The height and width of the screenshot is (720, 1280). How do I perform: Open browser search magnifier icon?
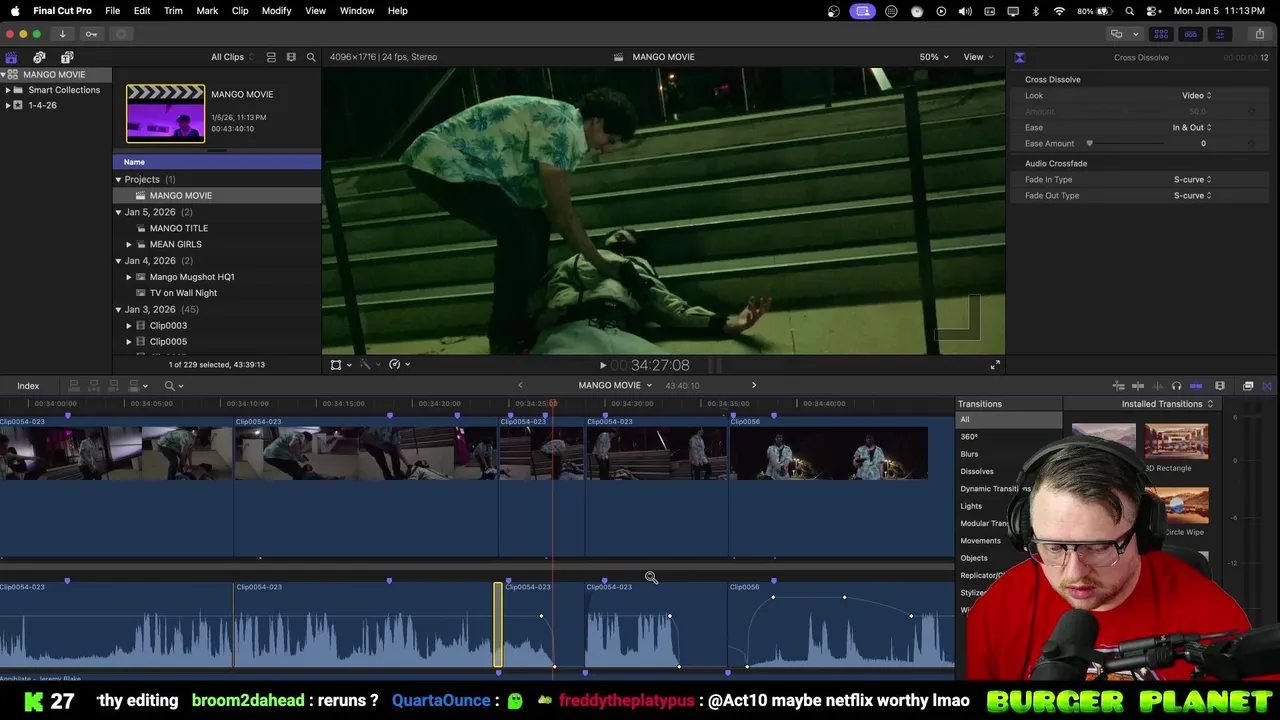coord(311,57)
